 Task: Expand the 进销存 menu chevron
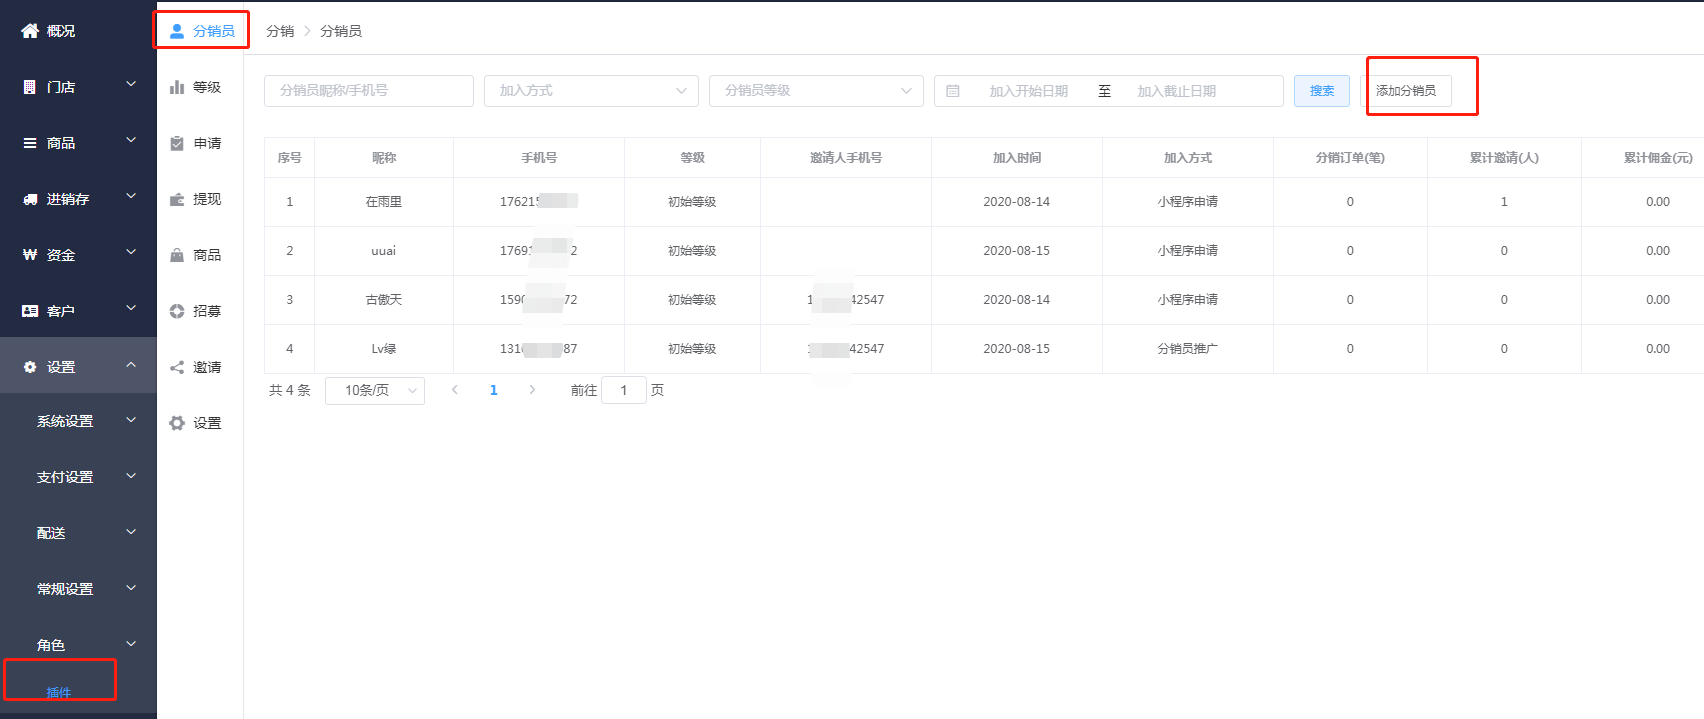pos(131,197)
